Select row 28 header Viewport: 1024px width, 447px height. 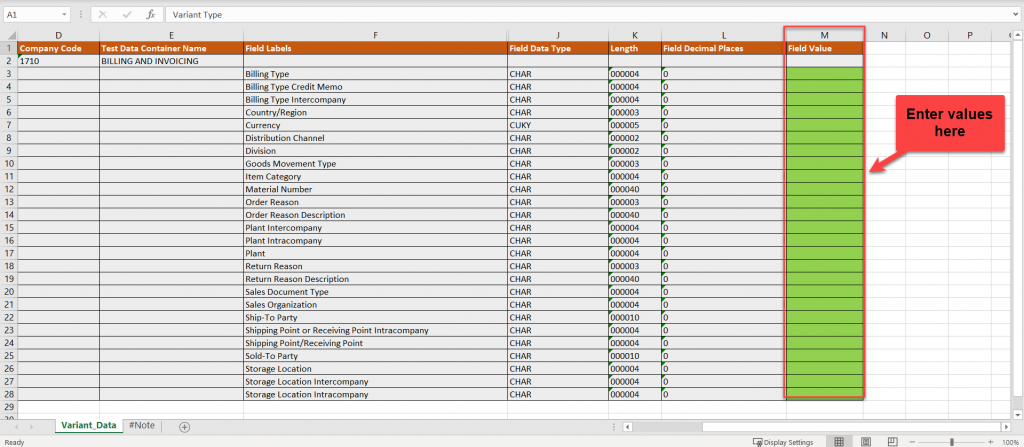point(8,394)
